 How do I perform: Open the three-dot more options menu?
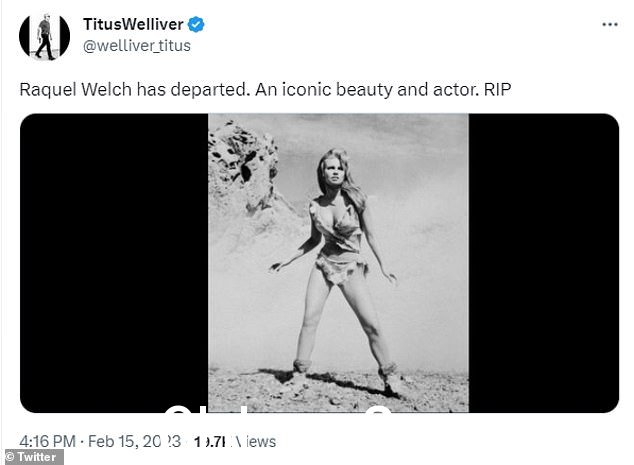point(610,25)
